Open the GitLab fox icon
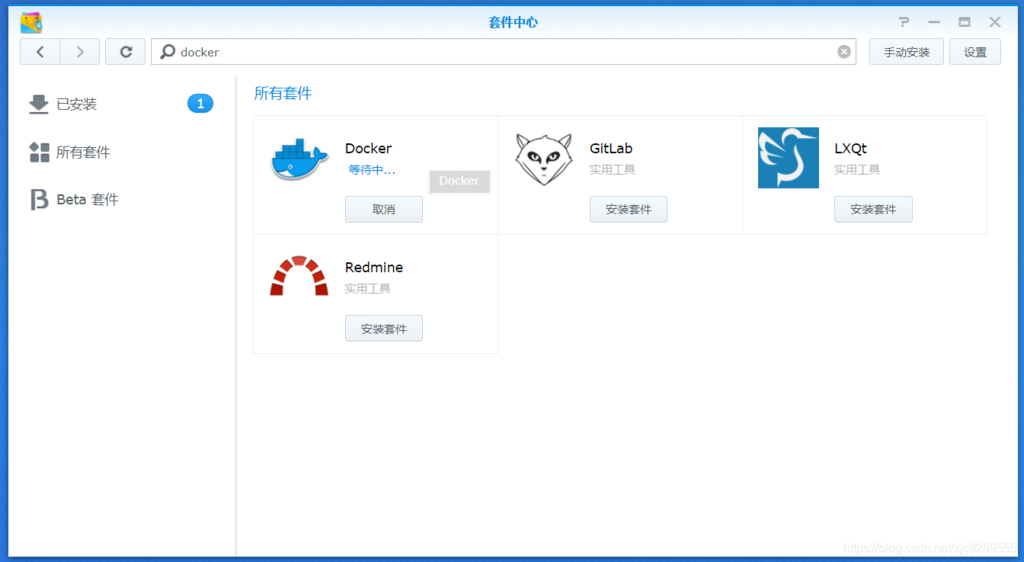 543,159
